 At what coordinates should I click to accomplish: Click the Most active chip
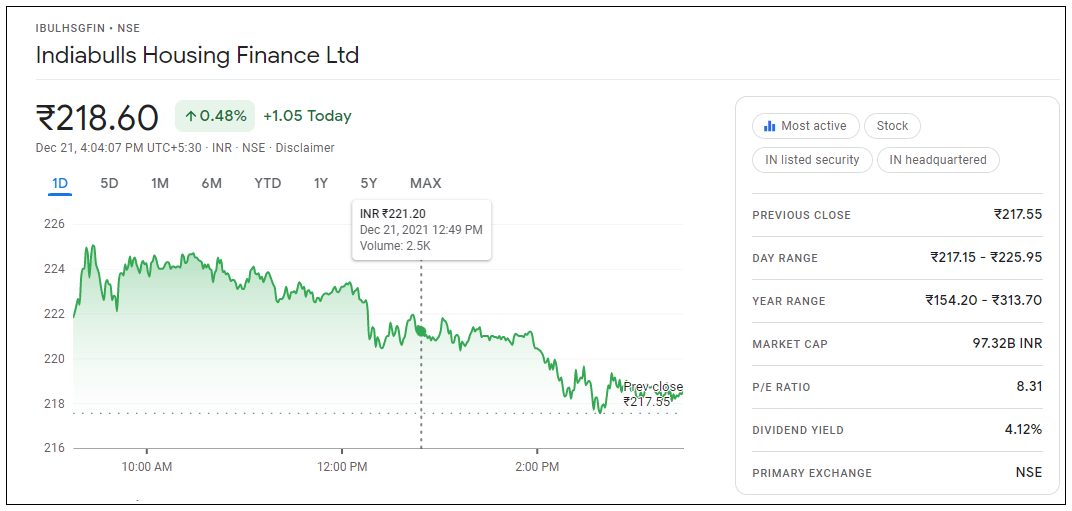tap(805, 126)
